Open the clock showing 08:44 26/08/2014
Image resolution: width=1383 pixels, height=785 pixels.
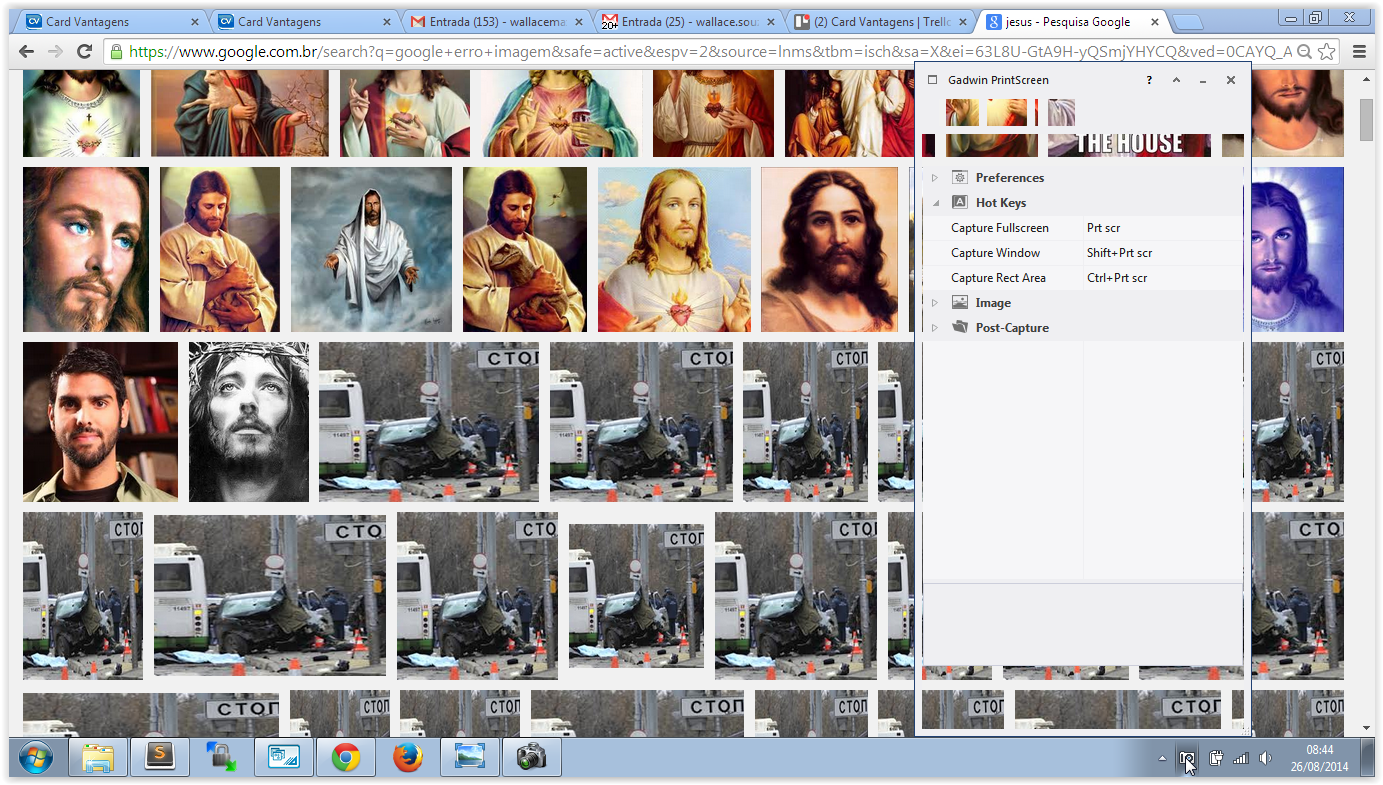[1319, 758]
